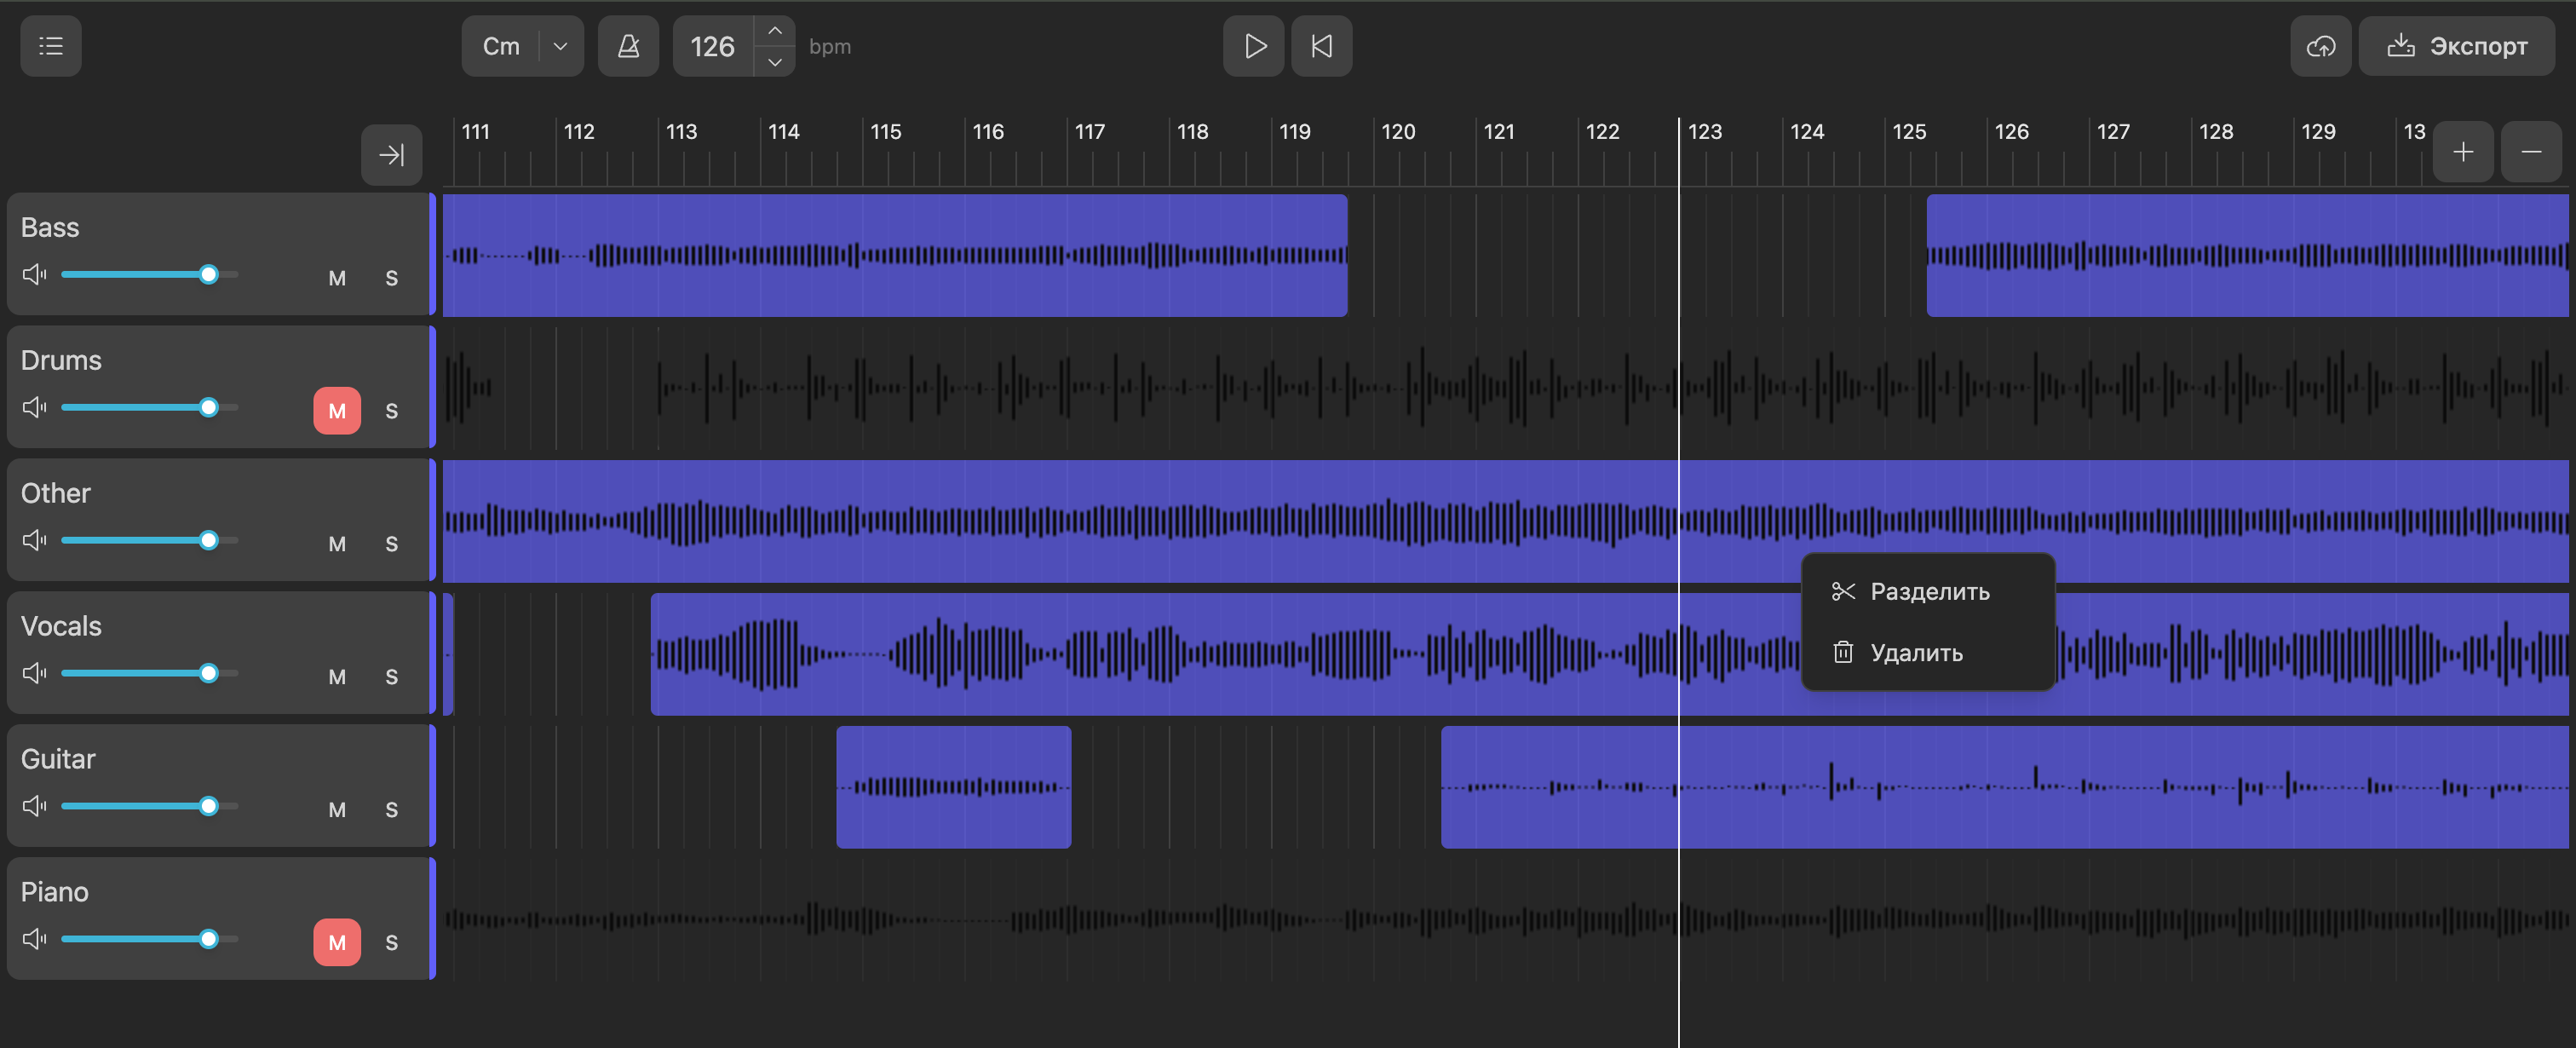Open the track list menu icon
The width and height of the screenshot is (2576, 1048).
click(50, 46)
